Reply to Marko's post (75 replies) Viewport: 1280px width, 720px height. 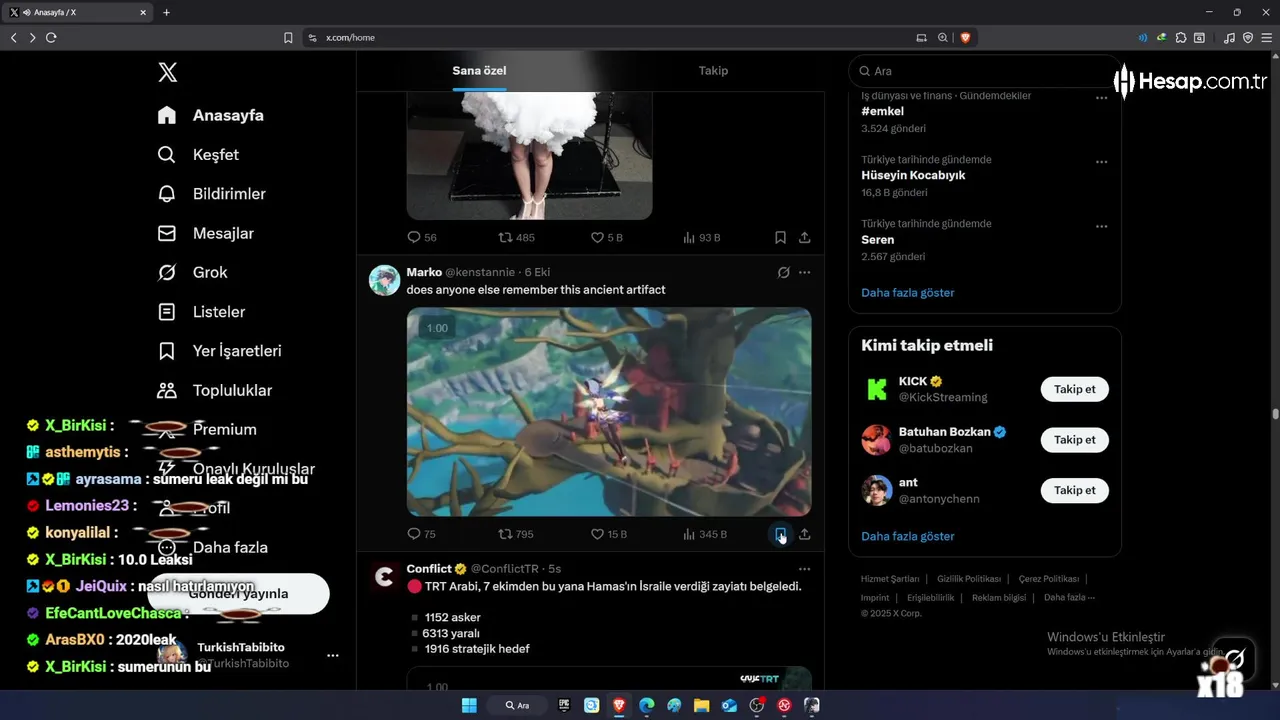click(421, 534)
